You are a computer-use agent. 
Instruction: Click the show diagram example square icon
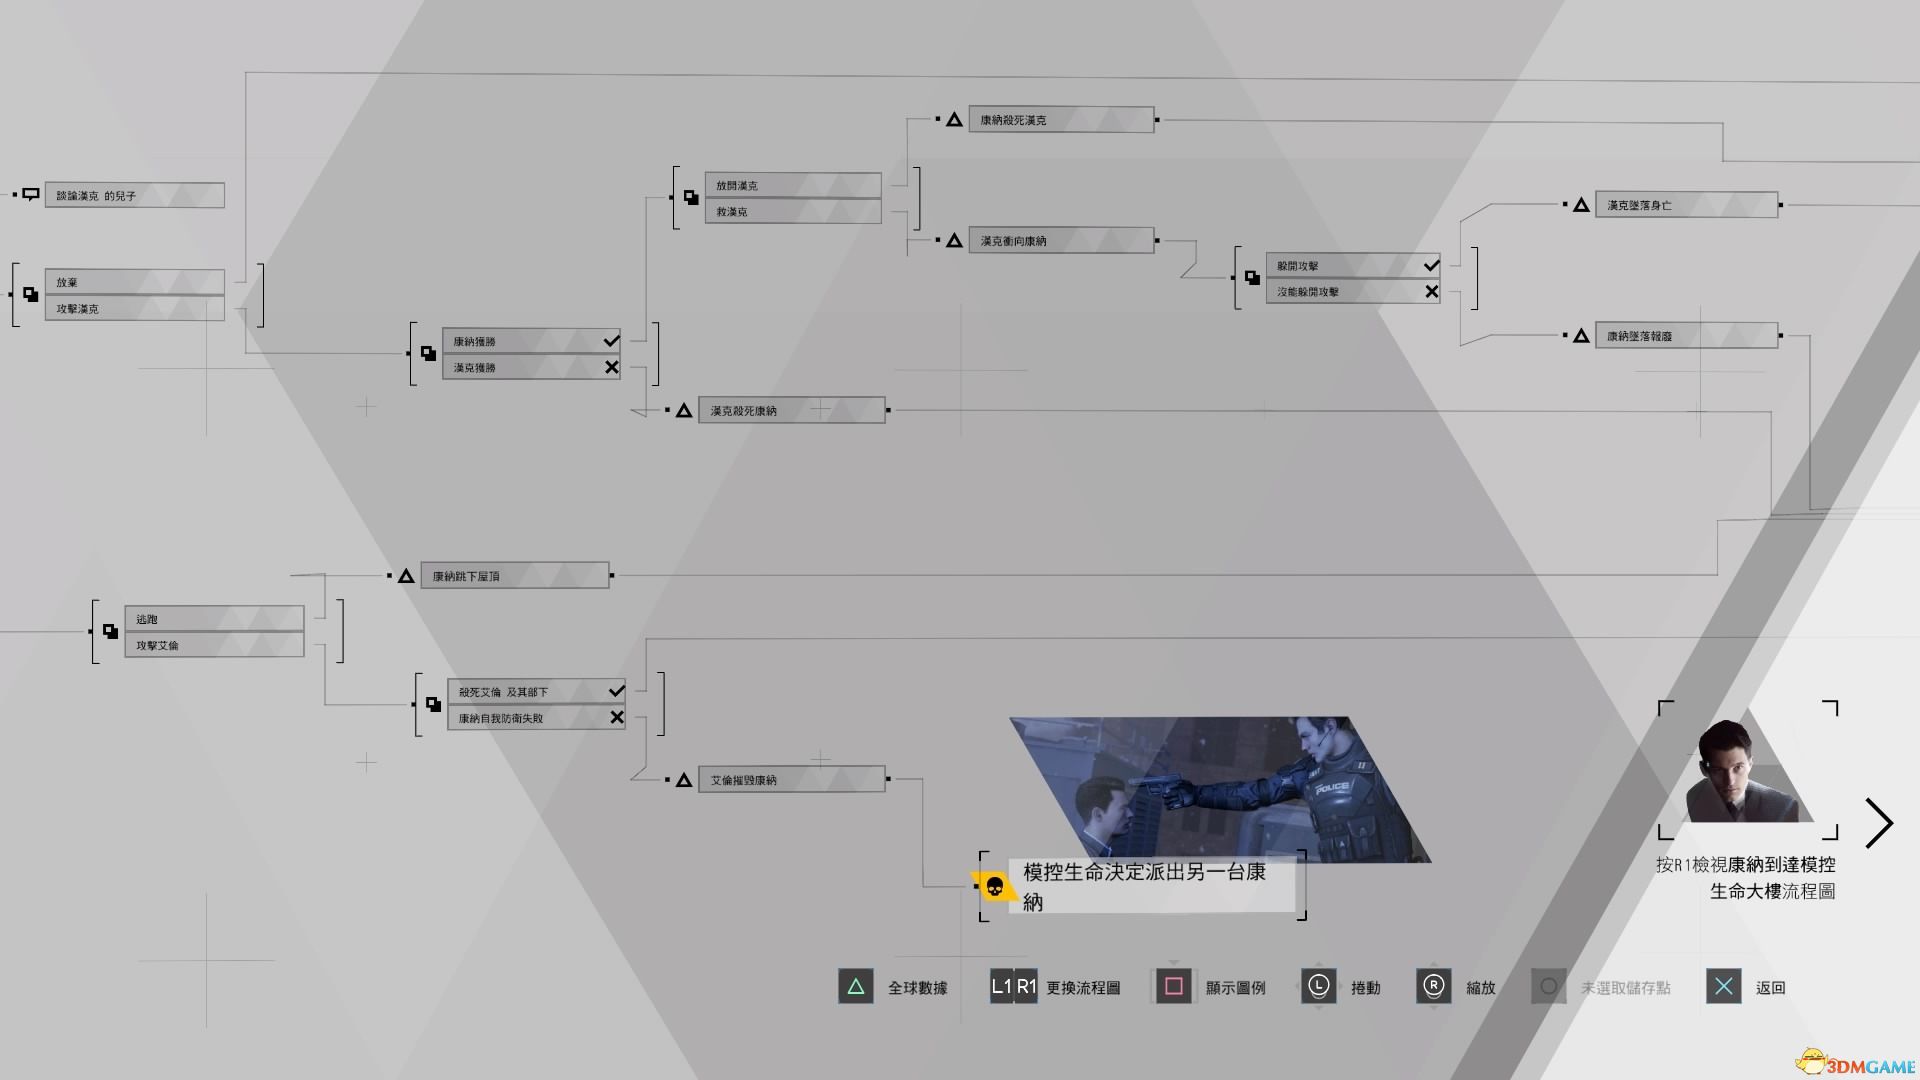pyautogui.click(x=1174, y=986)
